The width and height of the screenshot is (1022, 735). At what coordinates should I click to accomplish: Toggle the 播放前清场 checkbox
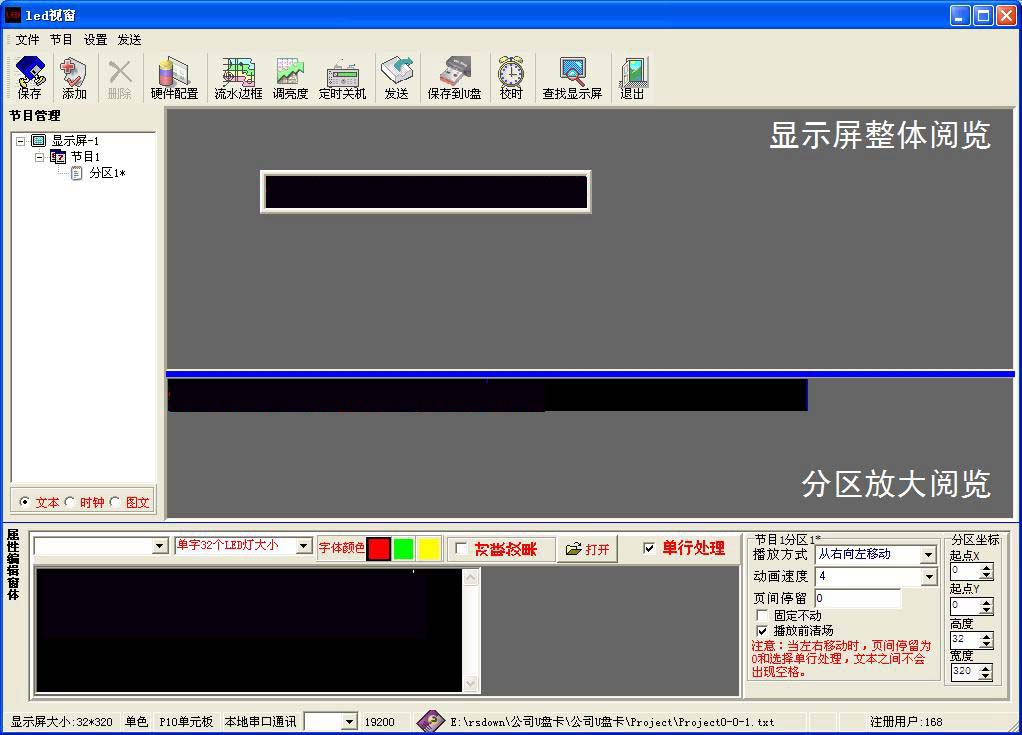click(x=761, y=631)
